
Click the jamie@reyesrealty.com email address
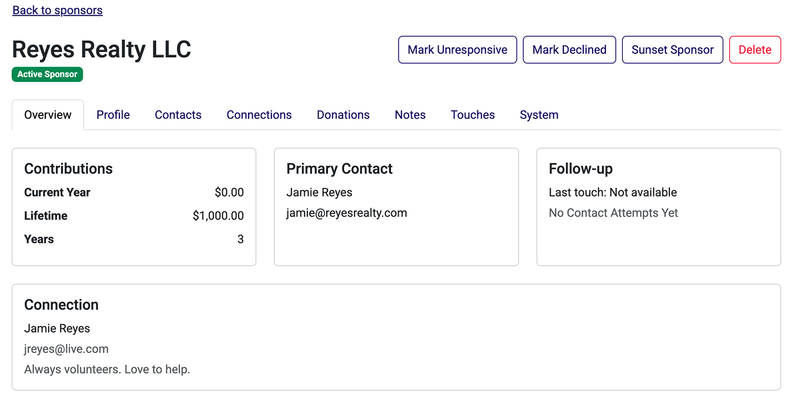347,213
